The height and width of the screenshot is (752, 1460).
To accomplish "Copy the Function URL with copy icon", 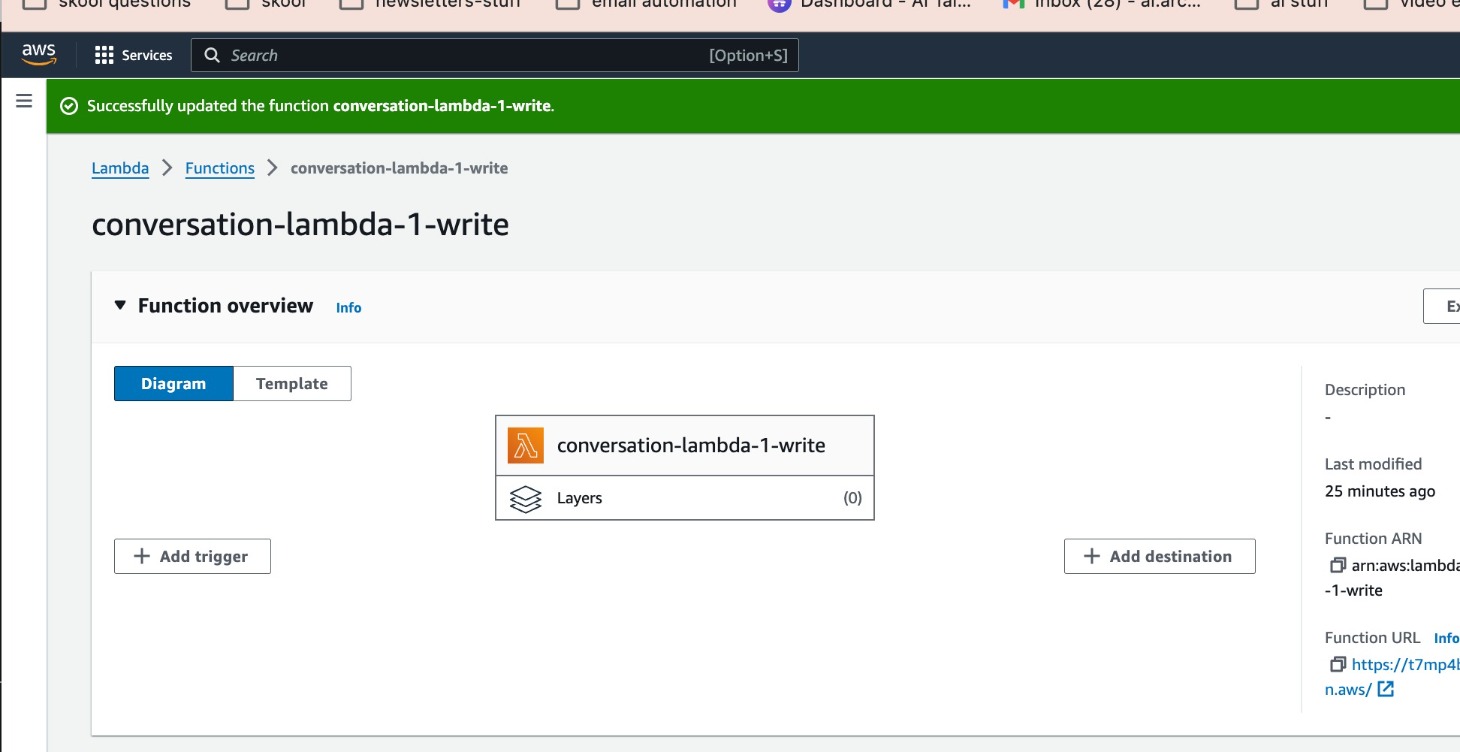I will (1337, 664).
